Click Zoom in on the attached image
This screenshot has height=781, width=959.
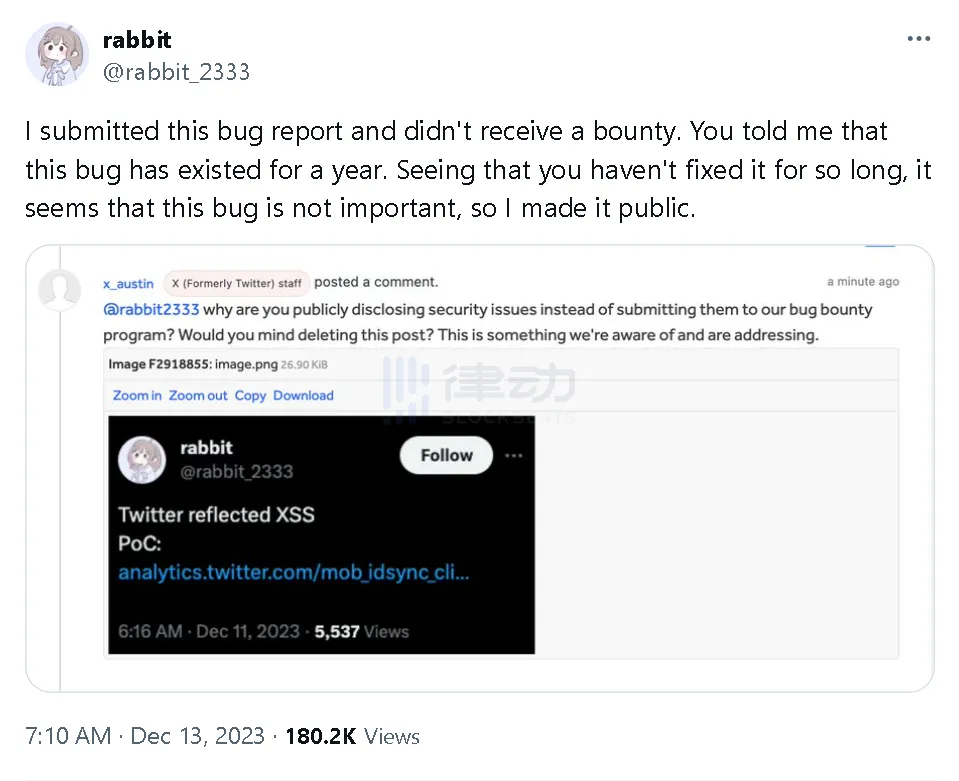137,396
